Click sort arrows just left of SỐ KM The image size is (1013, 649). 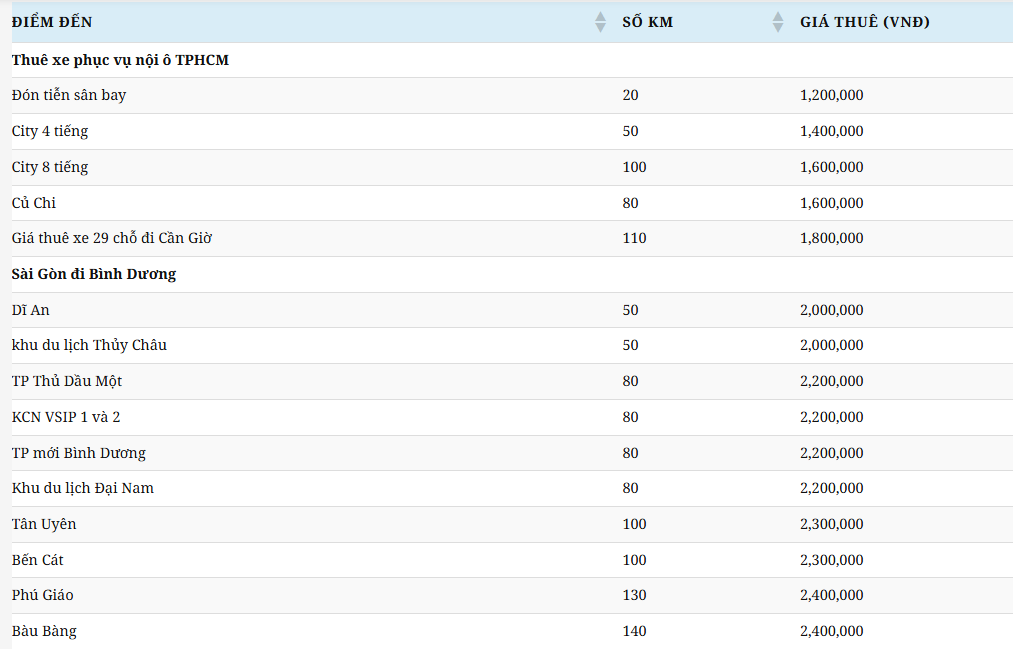pos(600,22)
